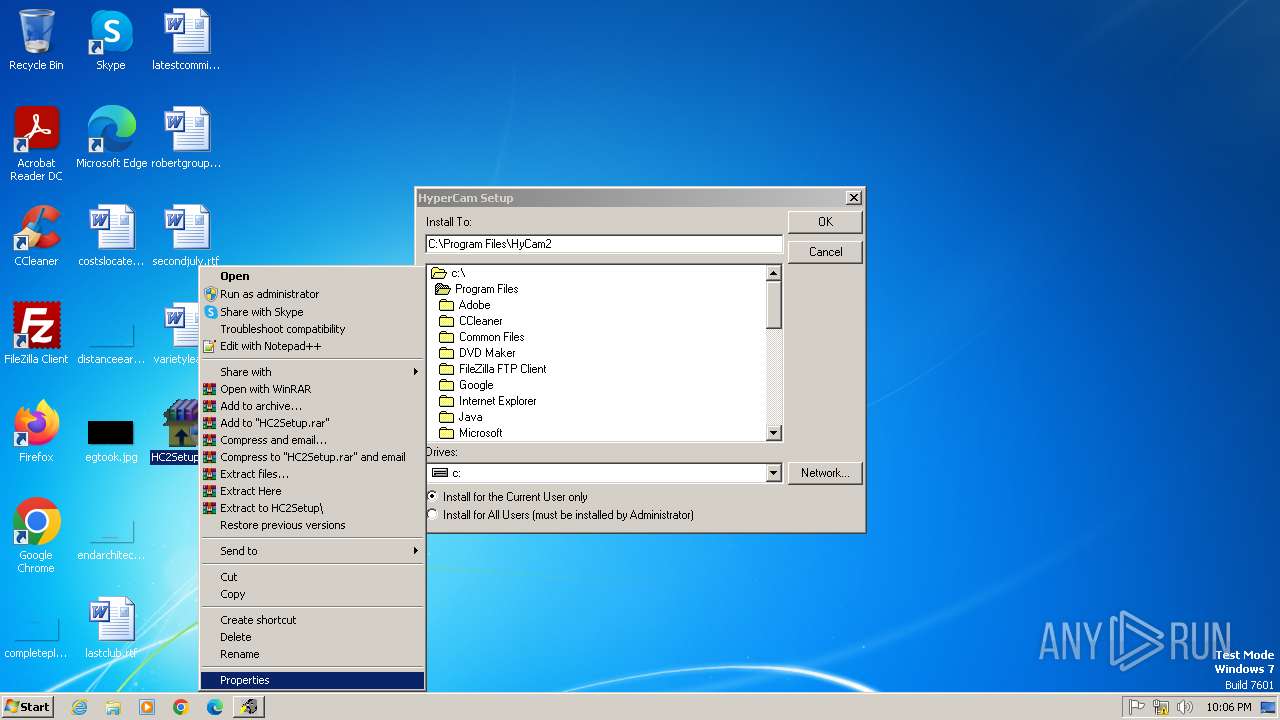Choose Open with WinRAR

click(x=312, y=389)
